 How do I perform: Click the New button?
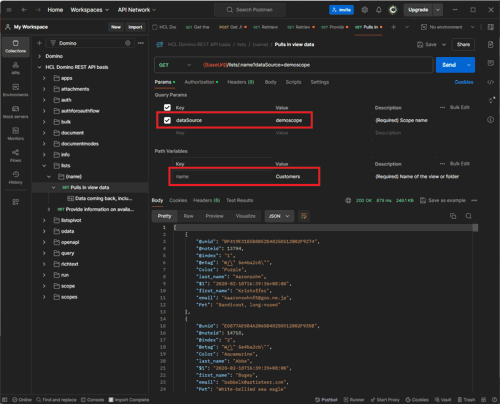[116, 27]
